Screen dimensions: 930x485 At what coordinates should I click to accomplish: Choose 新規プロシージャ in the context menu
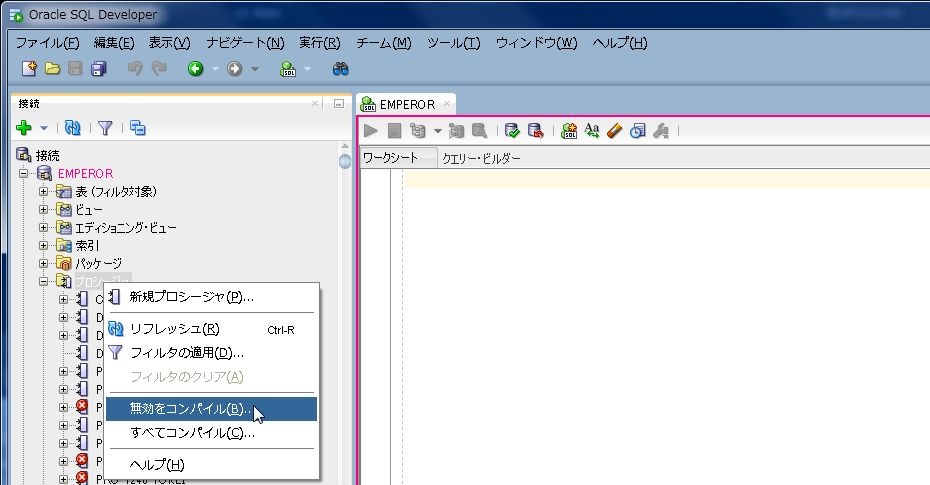point(191,297)
